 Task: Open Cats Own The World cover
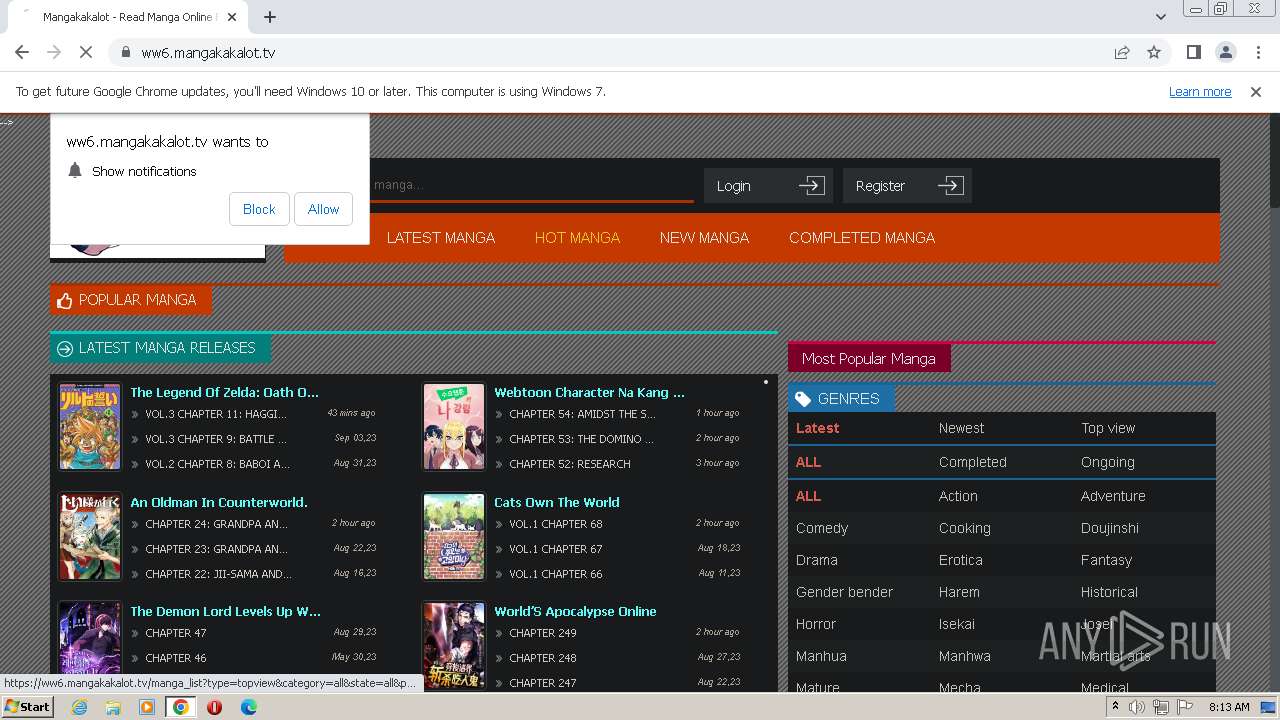click(454, 537)
